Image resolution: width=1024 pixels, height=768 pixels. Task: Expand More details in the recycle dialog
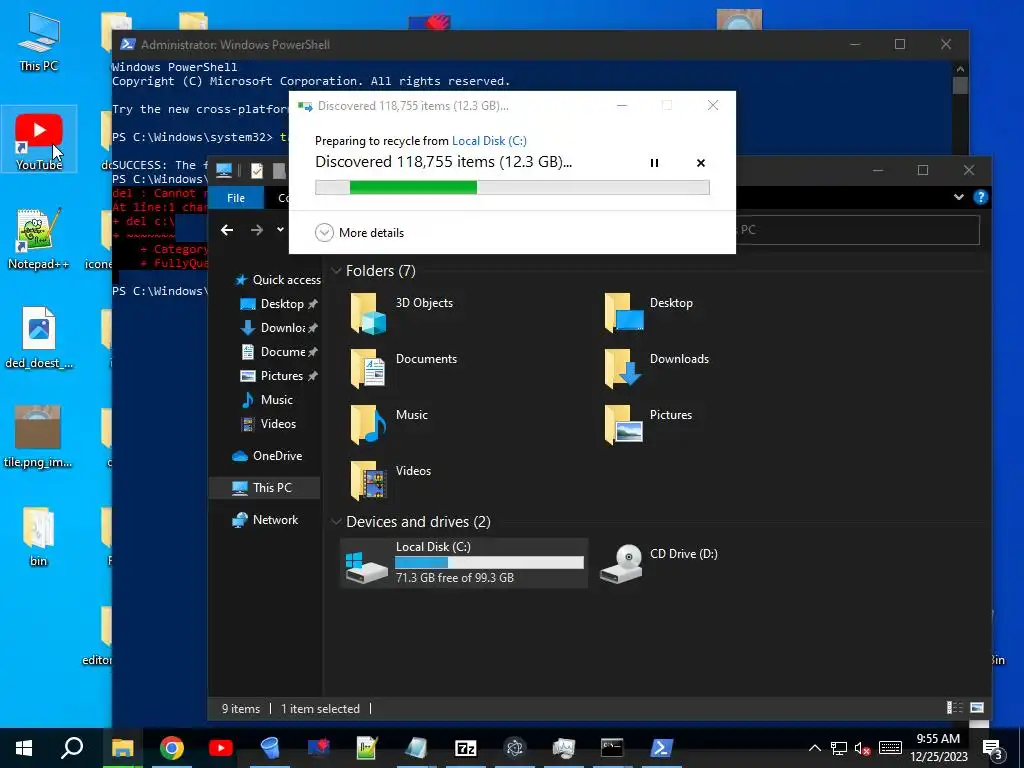pyautogui.click(x=359, y=232)
